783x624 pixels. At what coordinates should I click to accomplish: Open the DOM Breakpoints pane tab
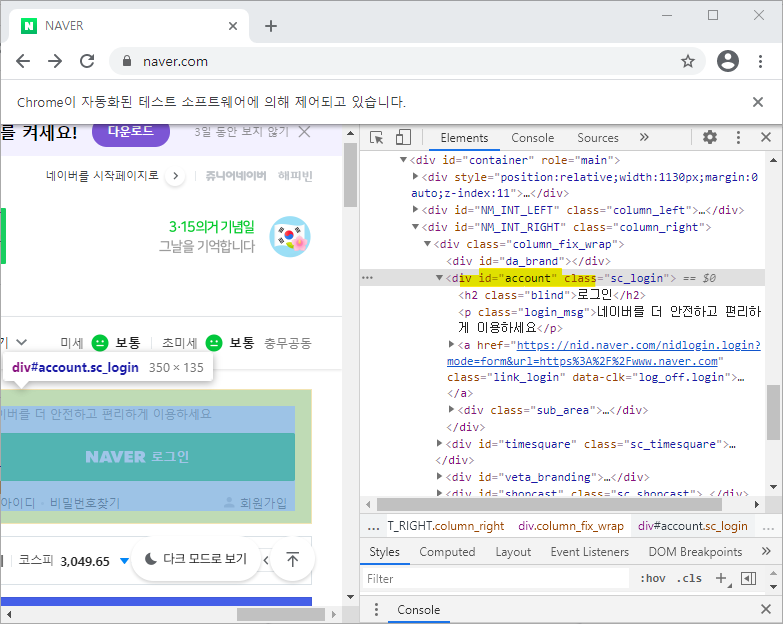(x=695, y=552)
